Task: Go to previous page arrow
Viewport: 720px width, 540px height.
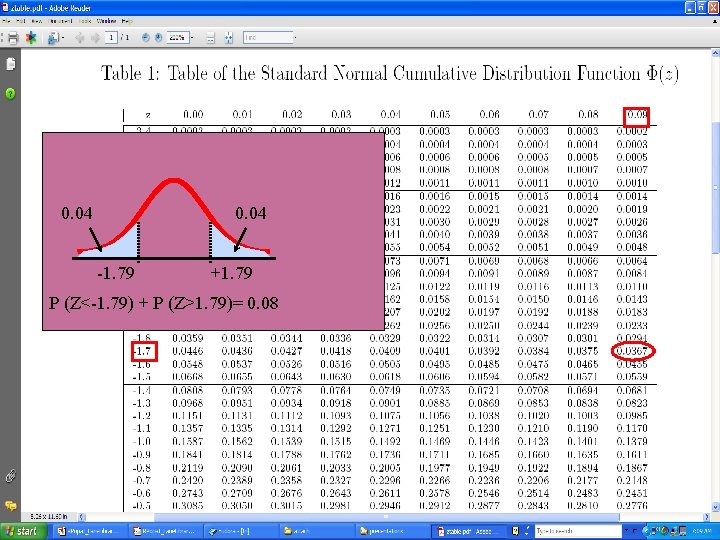Action: click(80, 38)
